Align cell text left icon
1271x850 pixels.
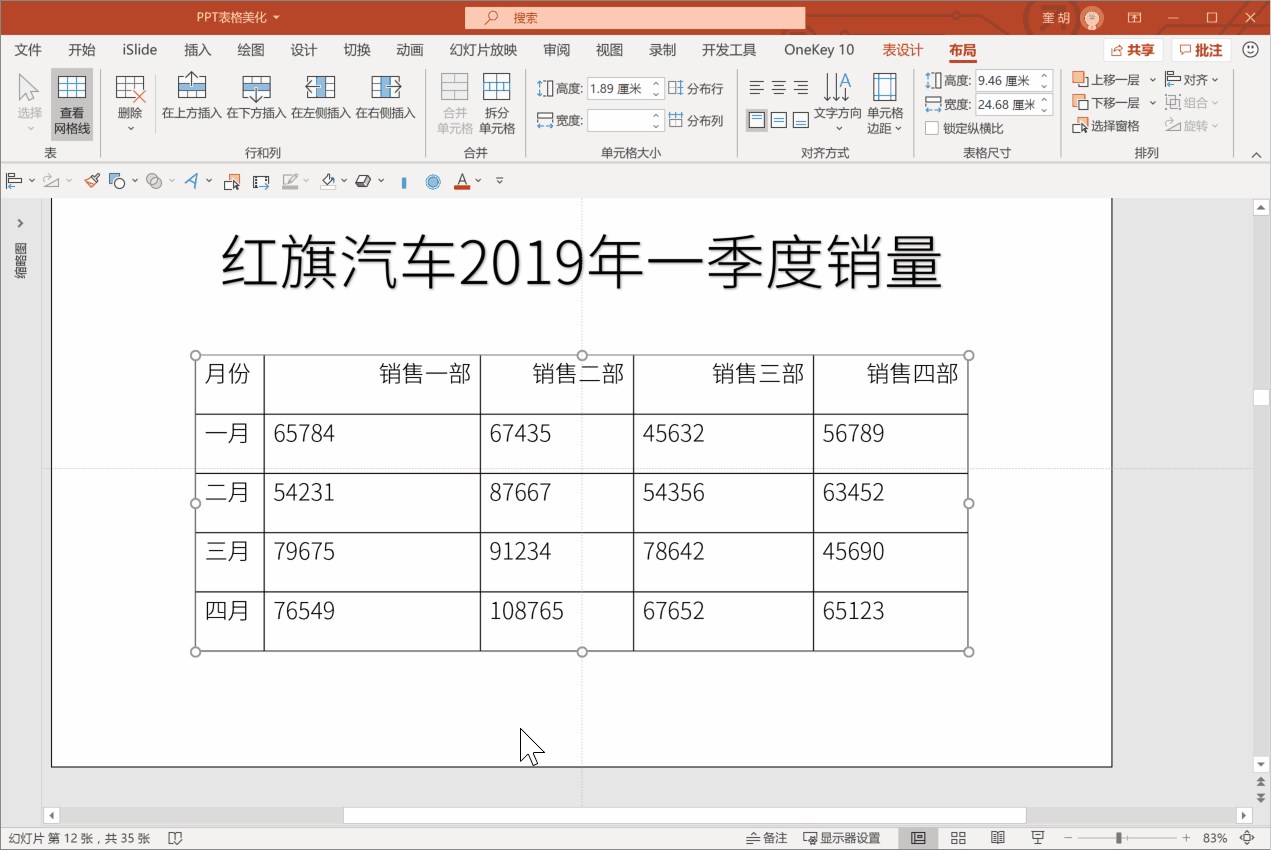click(x=757, y=88)
